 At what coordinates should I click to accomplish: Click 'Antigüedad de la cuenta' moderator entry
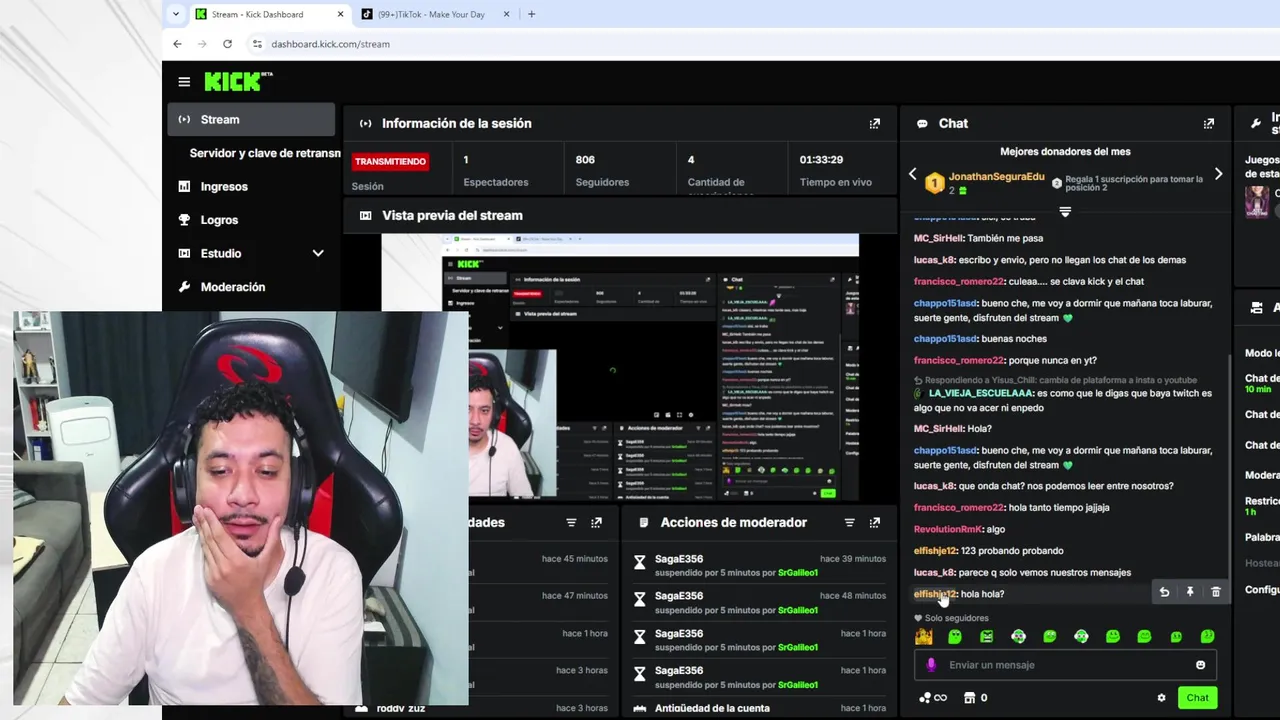tap(712, 708)
